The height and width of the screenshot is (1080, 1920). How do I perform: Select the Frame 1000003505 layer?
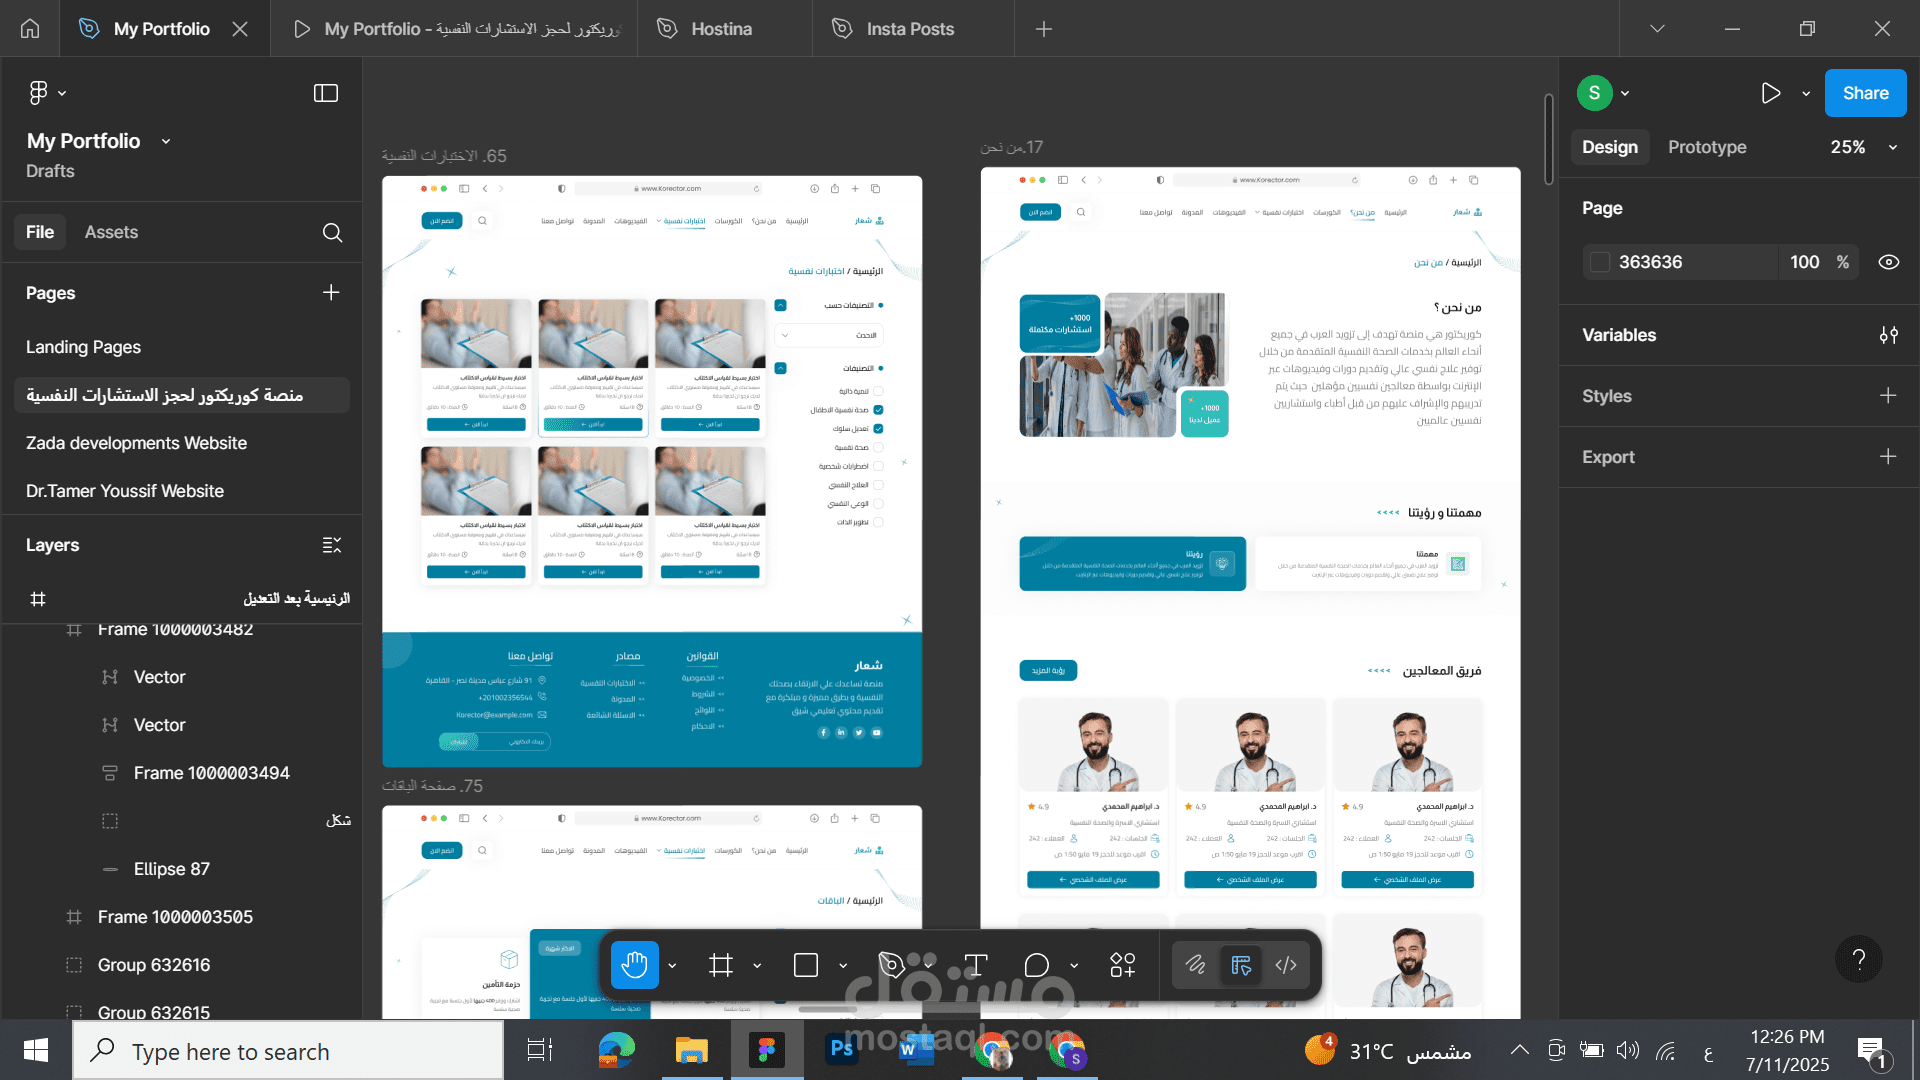pyautogui.click(x=175, y=917)
